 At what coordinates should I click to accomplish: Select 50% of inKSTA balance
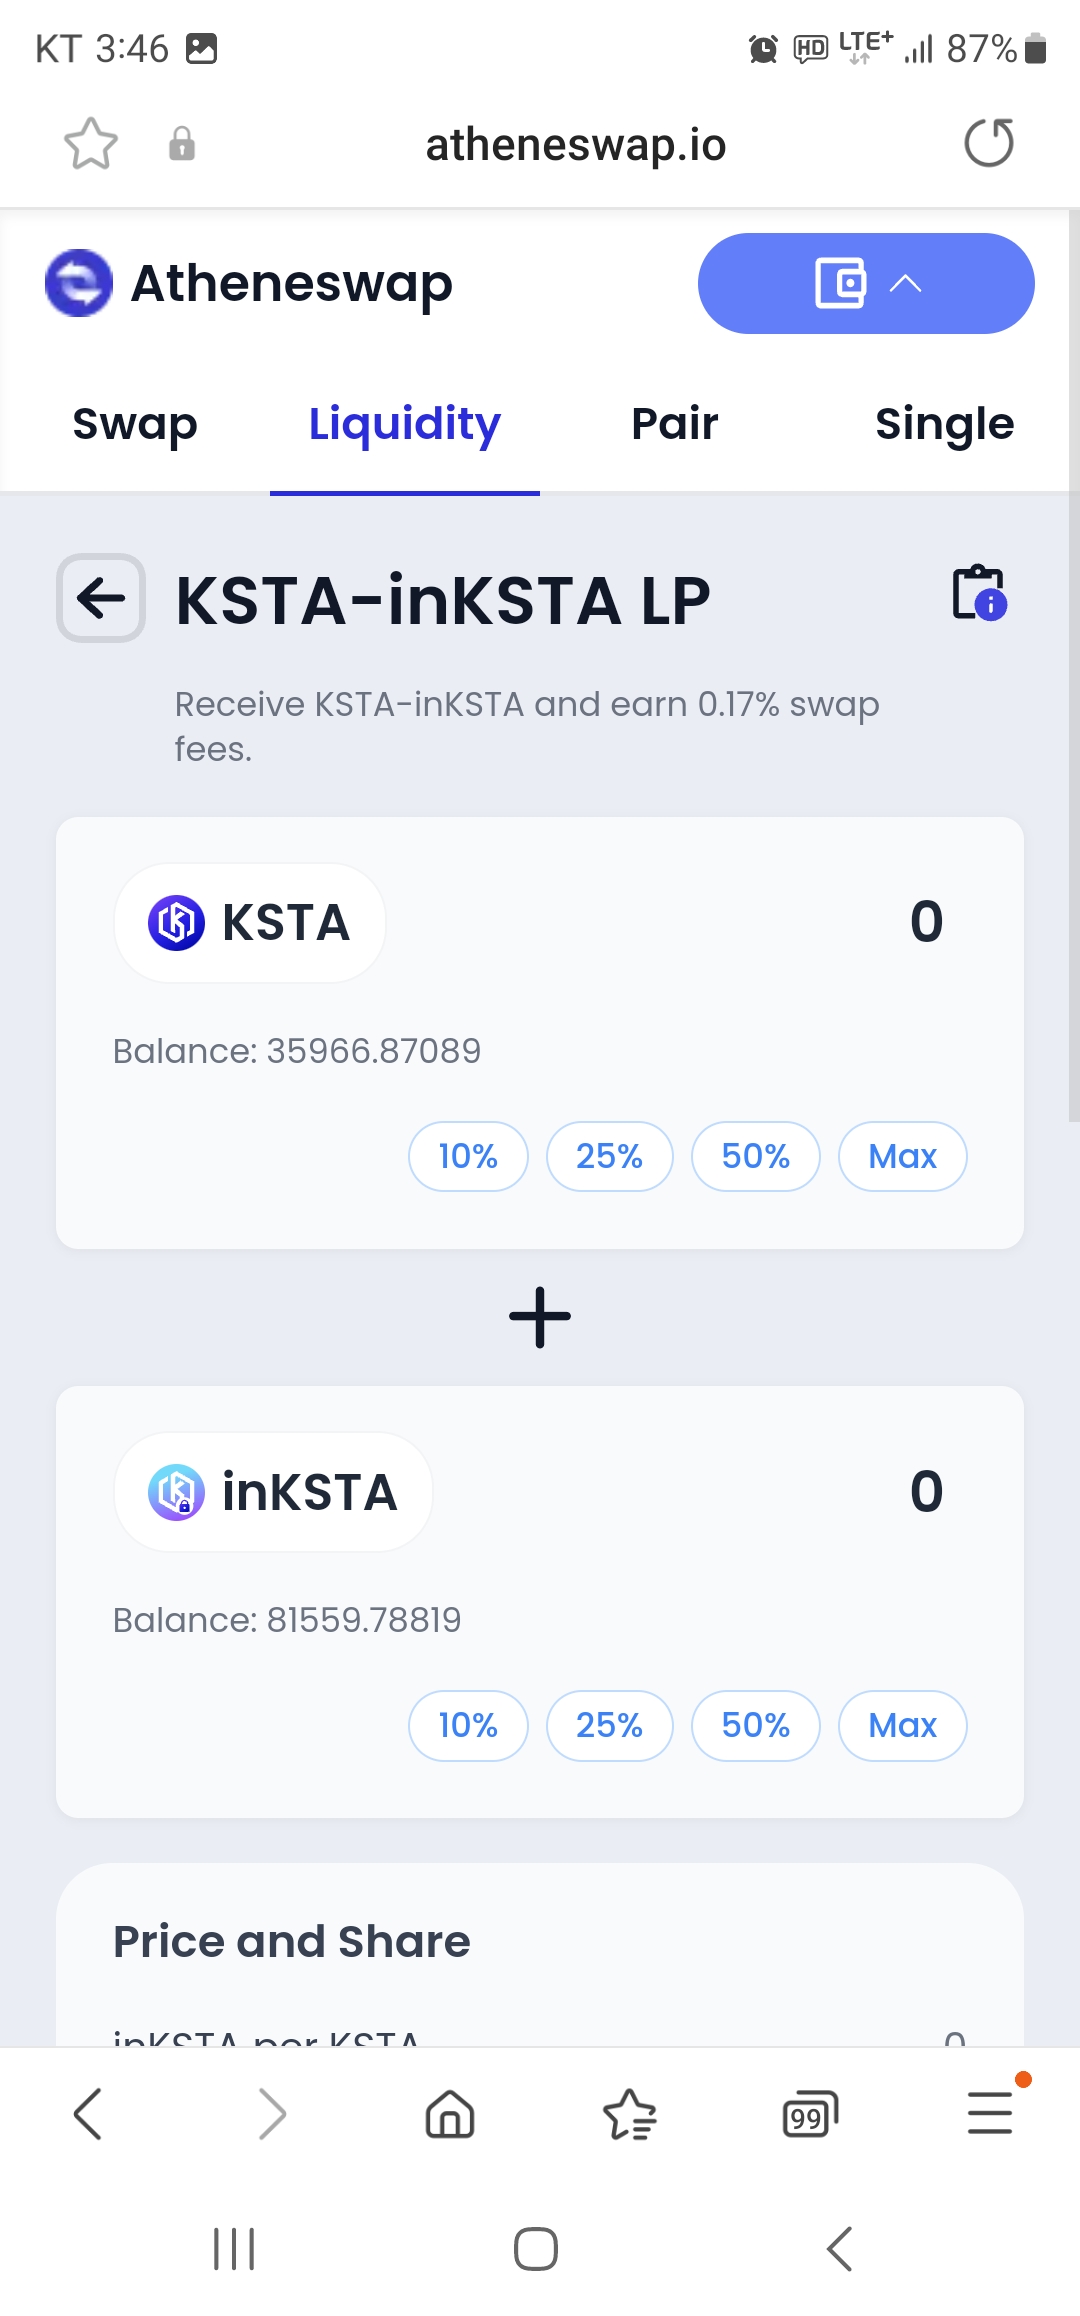coord(755,1725)
